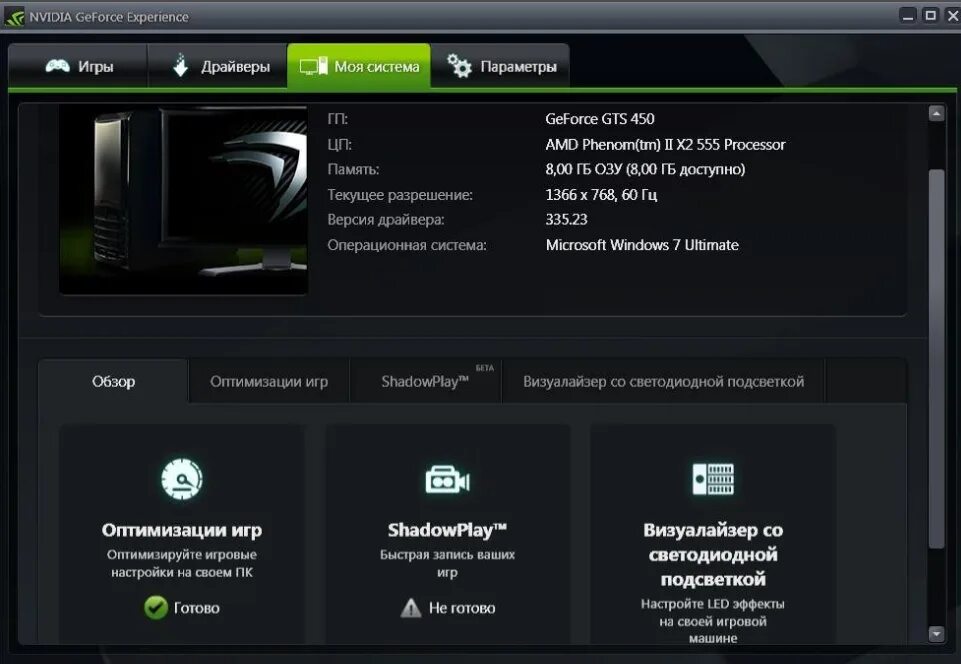Click the computer image thumbnail

(x=183, y=199)
